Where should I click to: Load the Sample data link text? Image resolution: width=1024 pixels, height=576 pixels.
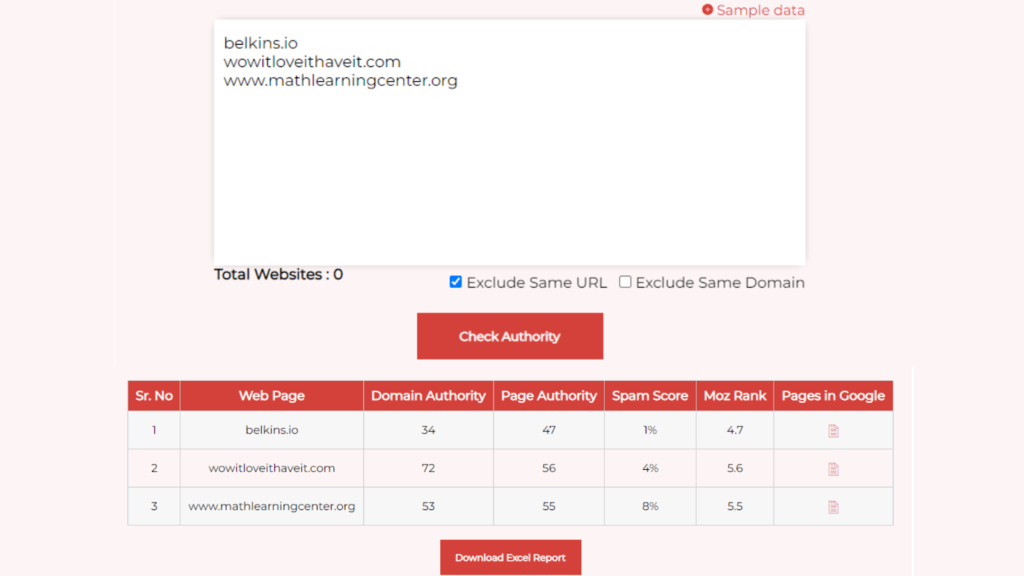pyautogui.click(x=760, y=10)
